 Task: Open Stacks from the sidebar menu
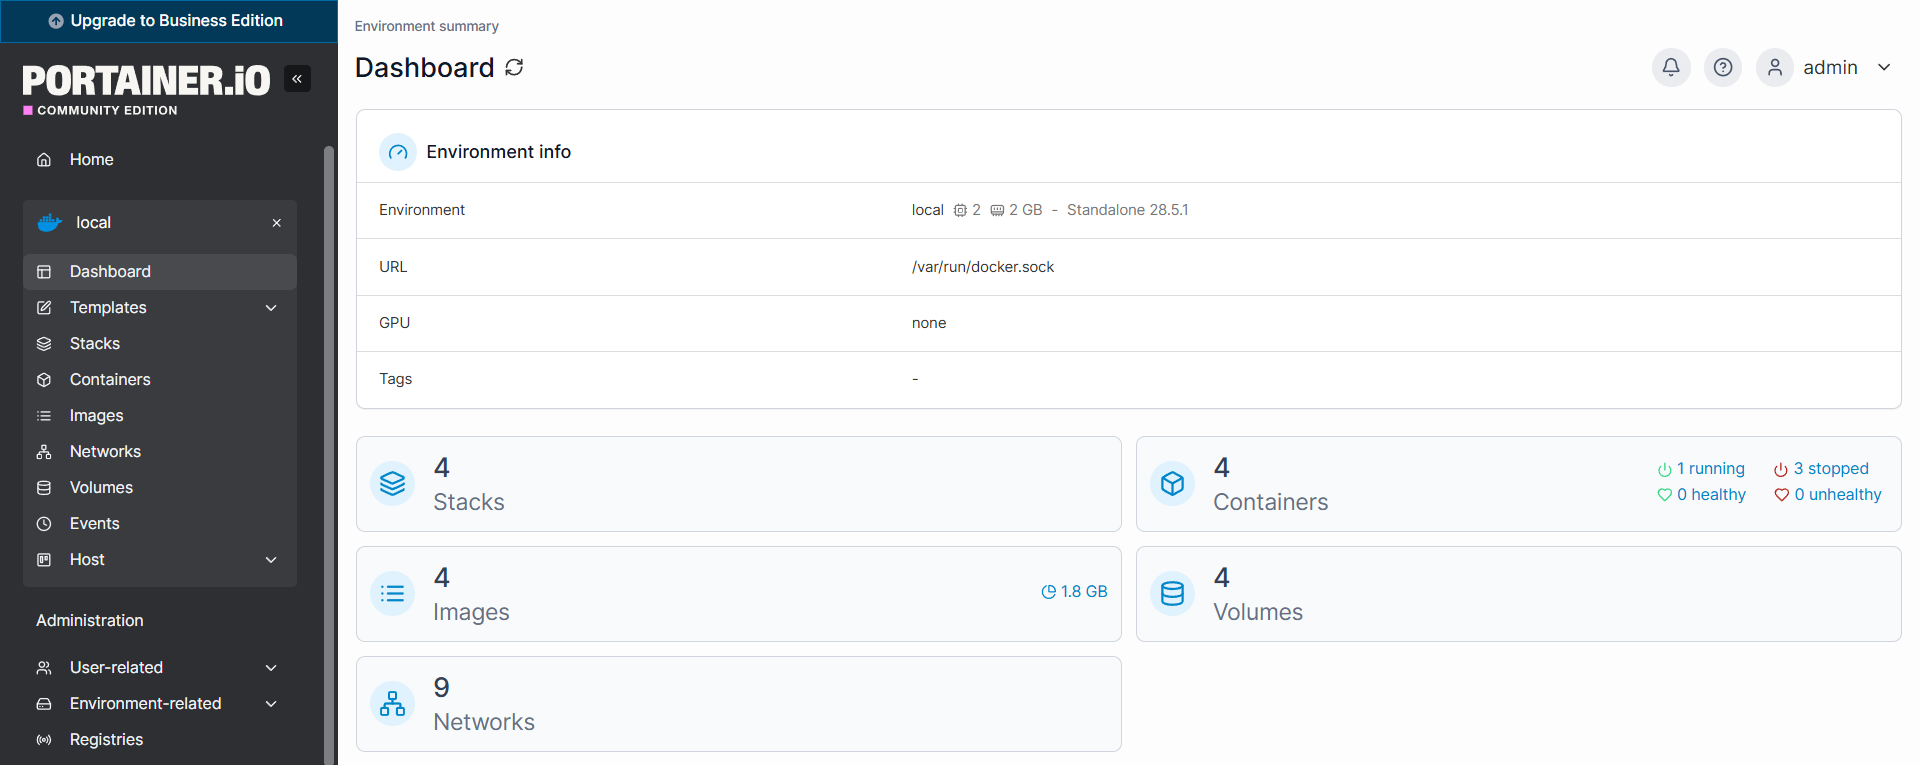coord(160,344)
